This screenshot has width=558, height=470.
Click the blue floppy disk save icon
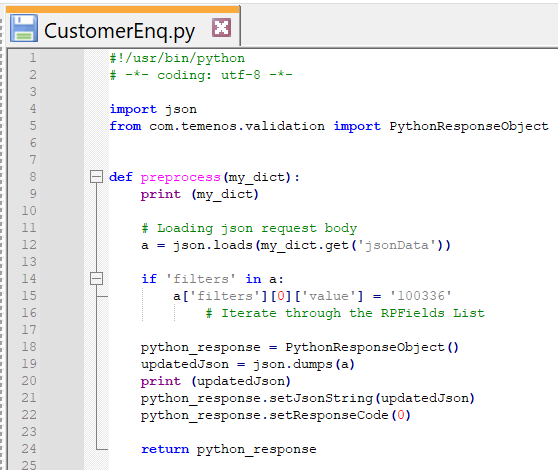23,28
